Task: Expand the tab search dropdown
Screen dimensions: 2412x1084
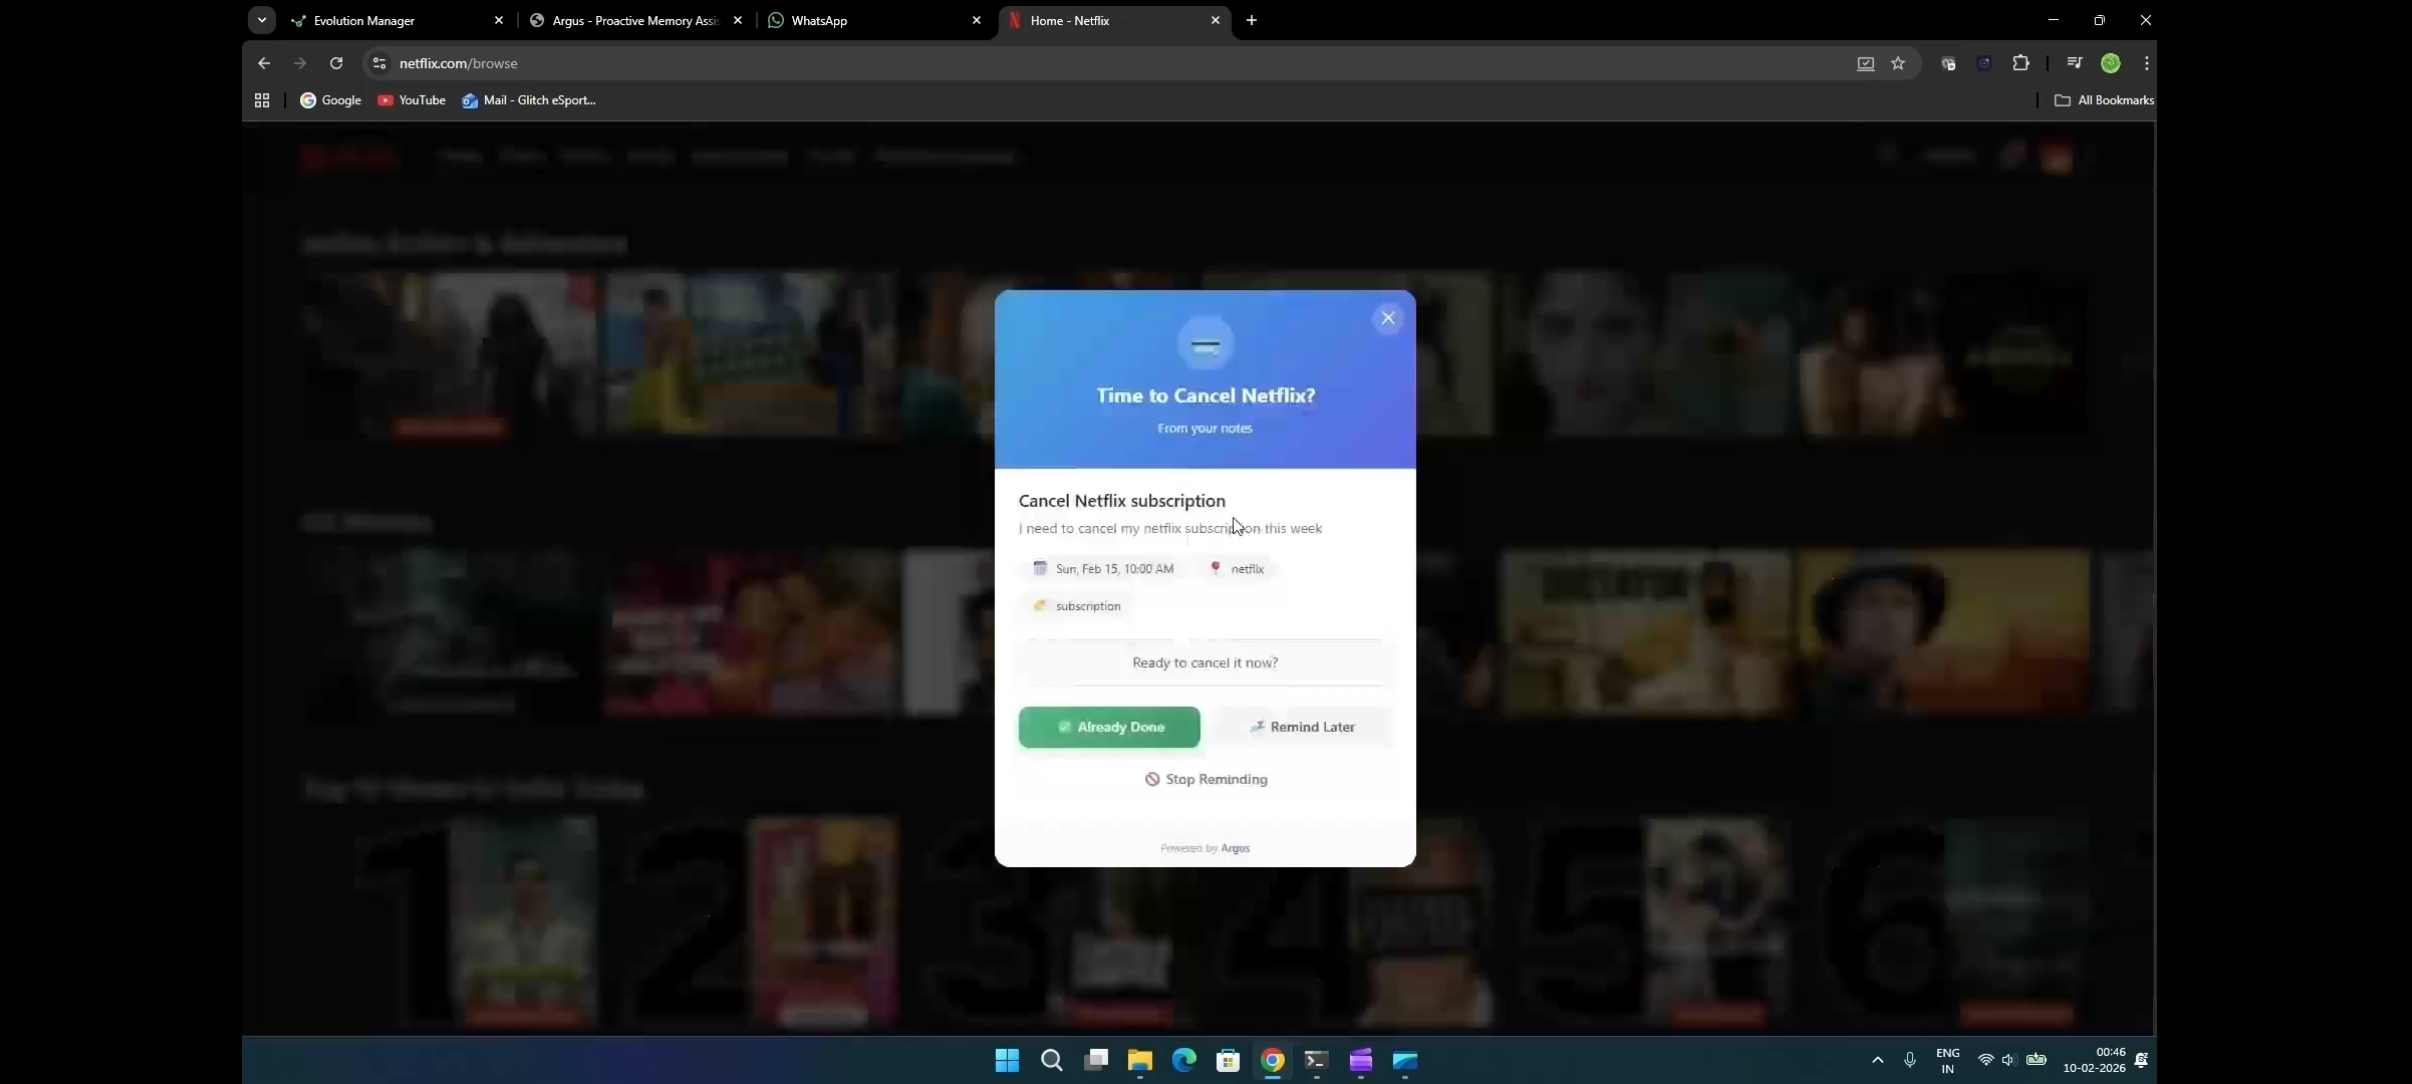Action: point(262,20)
